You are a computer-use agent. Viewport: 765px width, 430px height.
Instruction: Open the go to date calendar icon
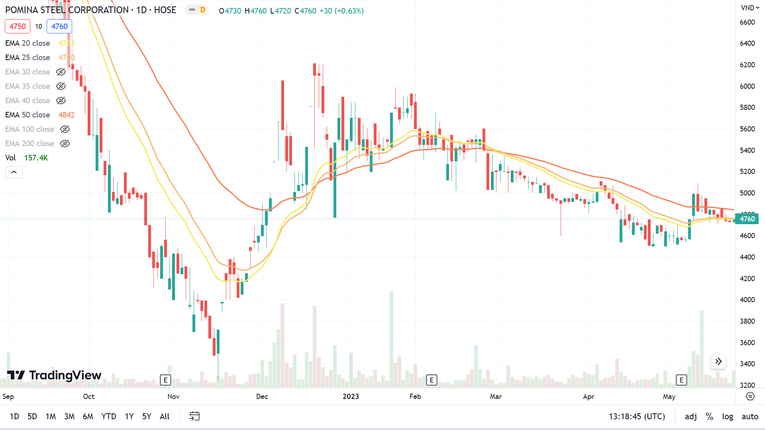click(x=194, y=416)
